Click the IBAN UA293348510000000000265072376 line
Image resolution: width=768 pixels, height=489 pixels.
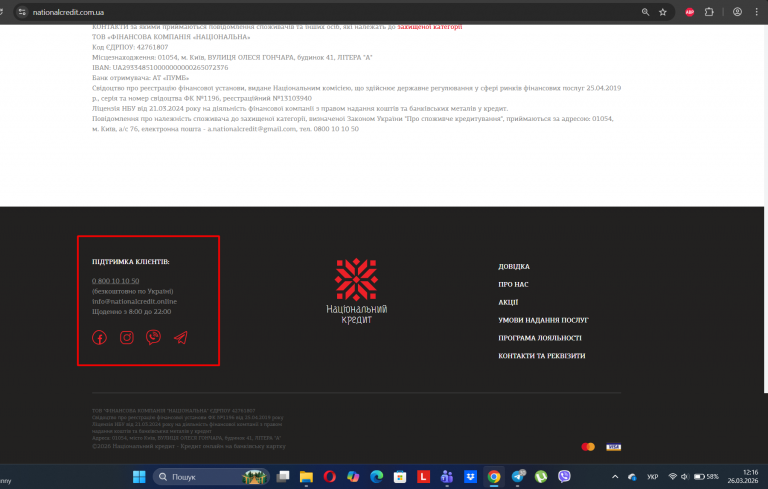[160, 68]
